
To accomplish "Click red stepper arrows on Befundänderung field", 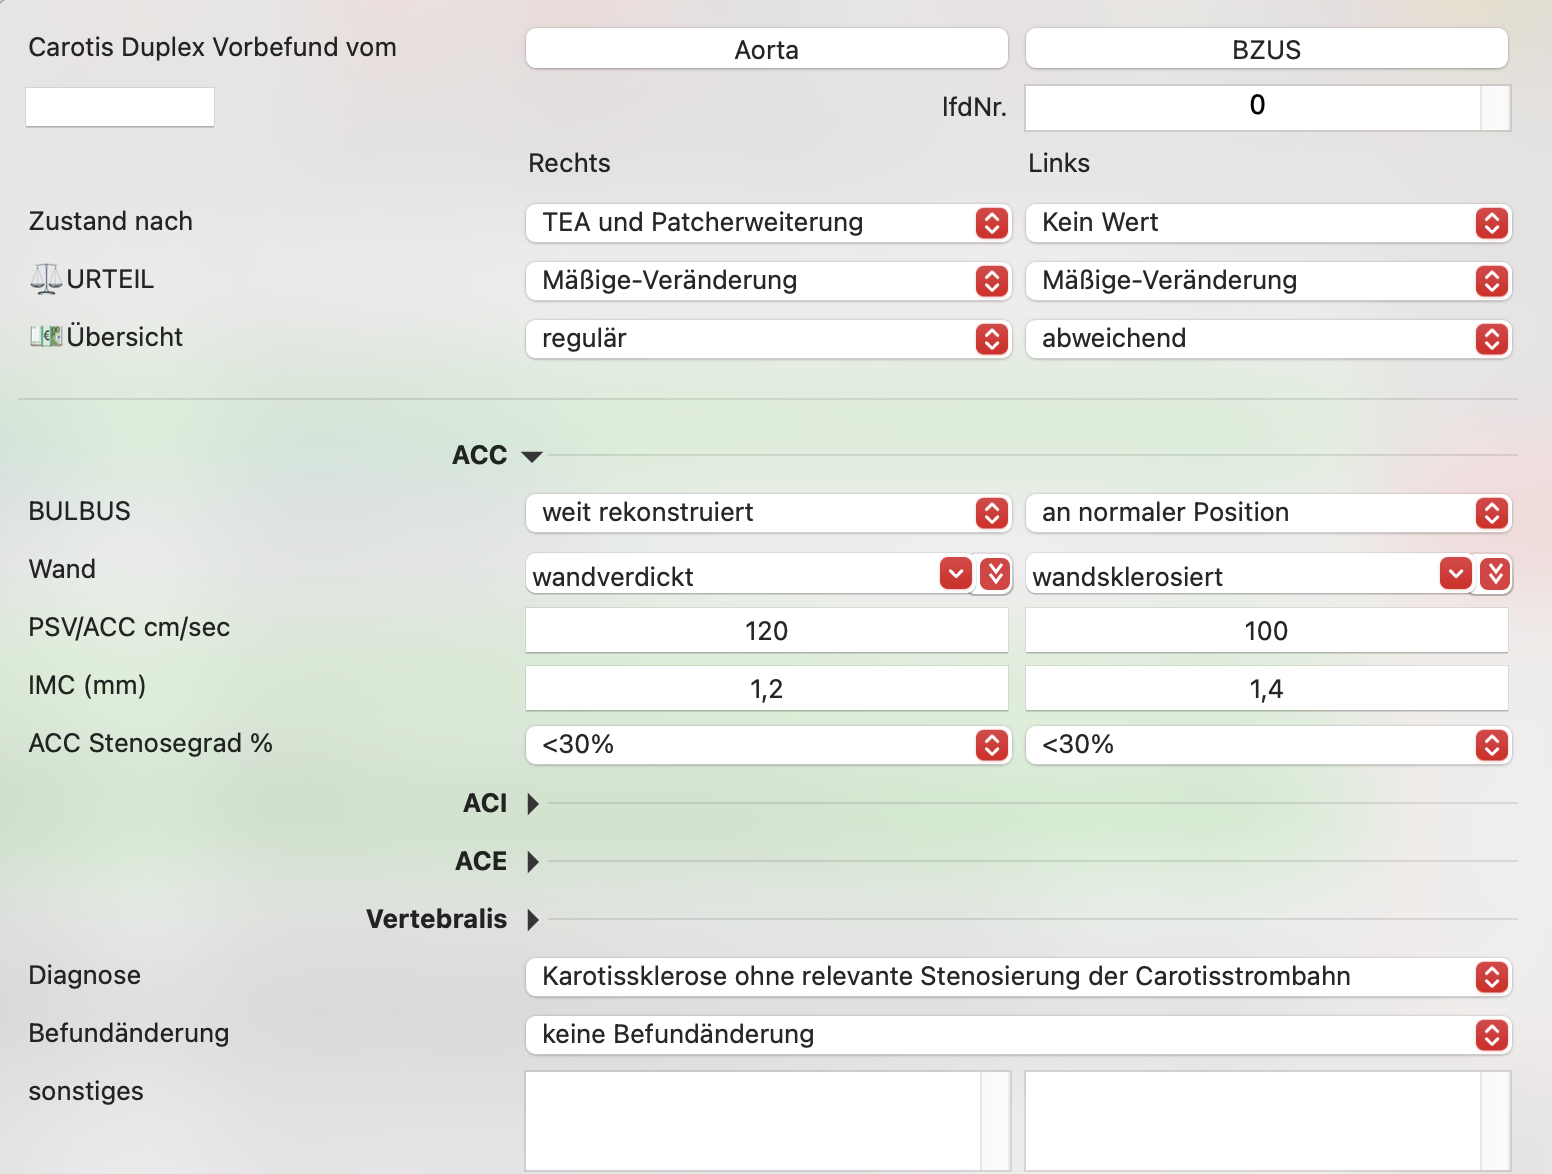I will (x=1491, y=1035).
